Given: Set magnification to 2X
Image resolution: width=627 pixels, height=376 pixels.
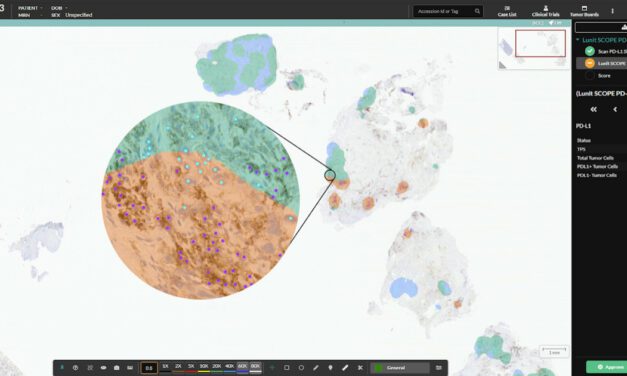Looking at the screenshot, I should coord(178,367).
